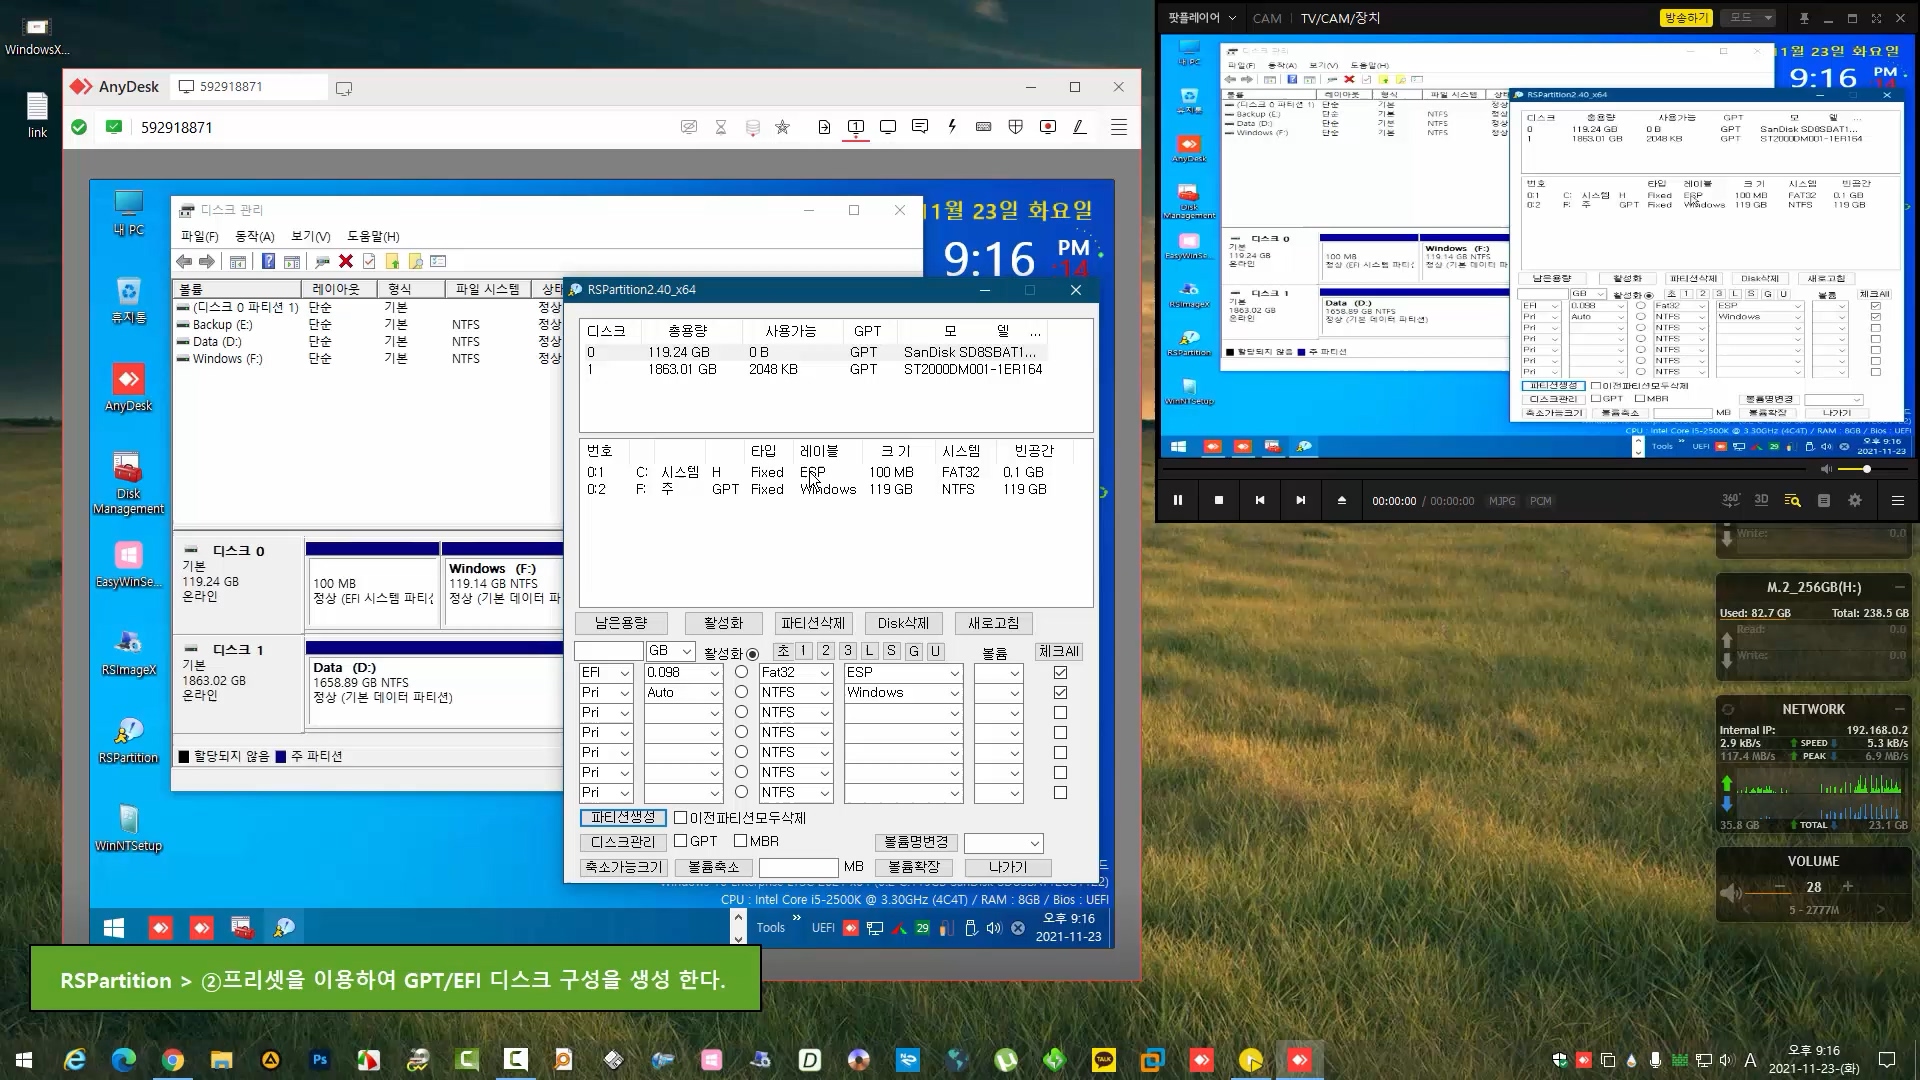
Task: Click 파티션생성 create partition button
Action: pyautogui.click(x=622, y=818)
